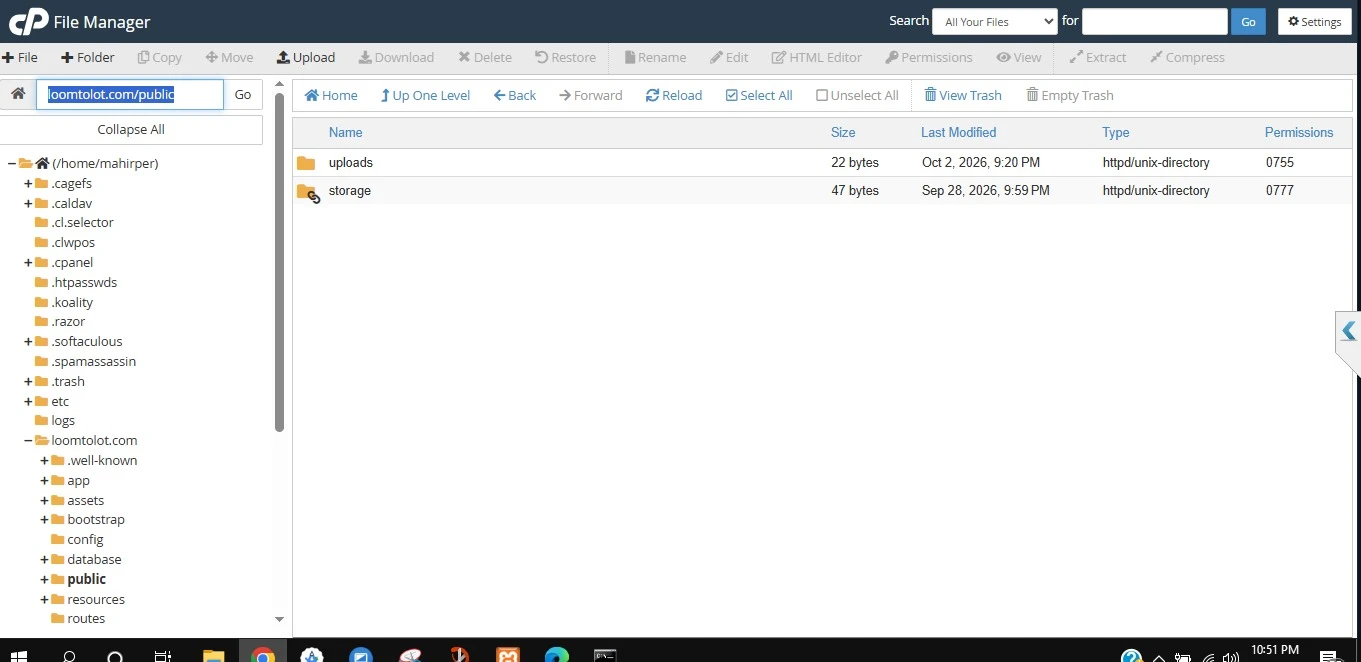Image resolution: width=1361 pixels, height=662 pixels.
Task: Expand the public folder node
Action: [x=45, y=579]
